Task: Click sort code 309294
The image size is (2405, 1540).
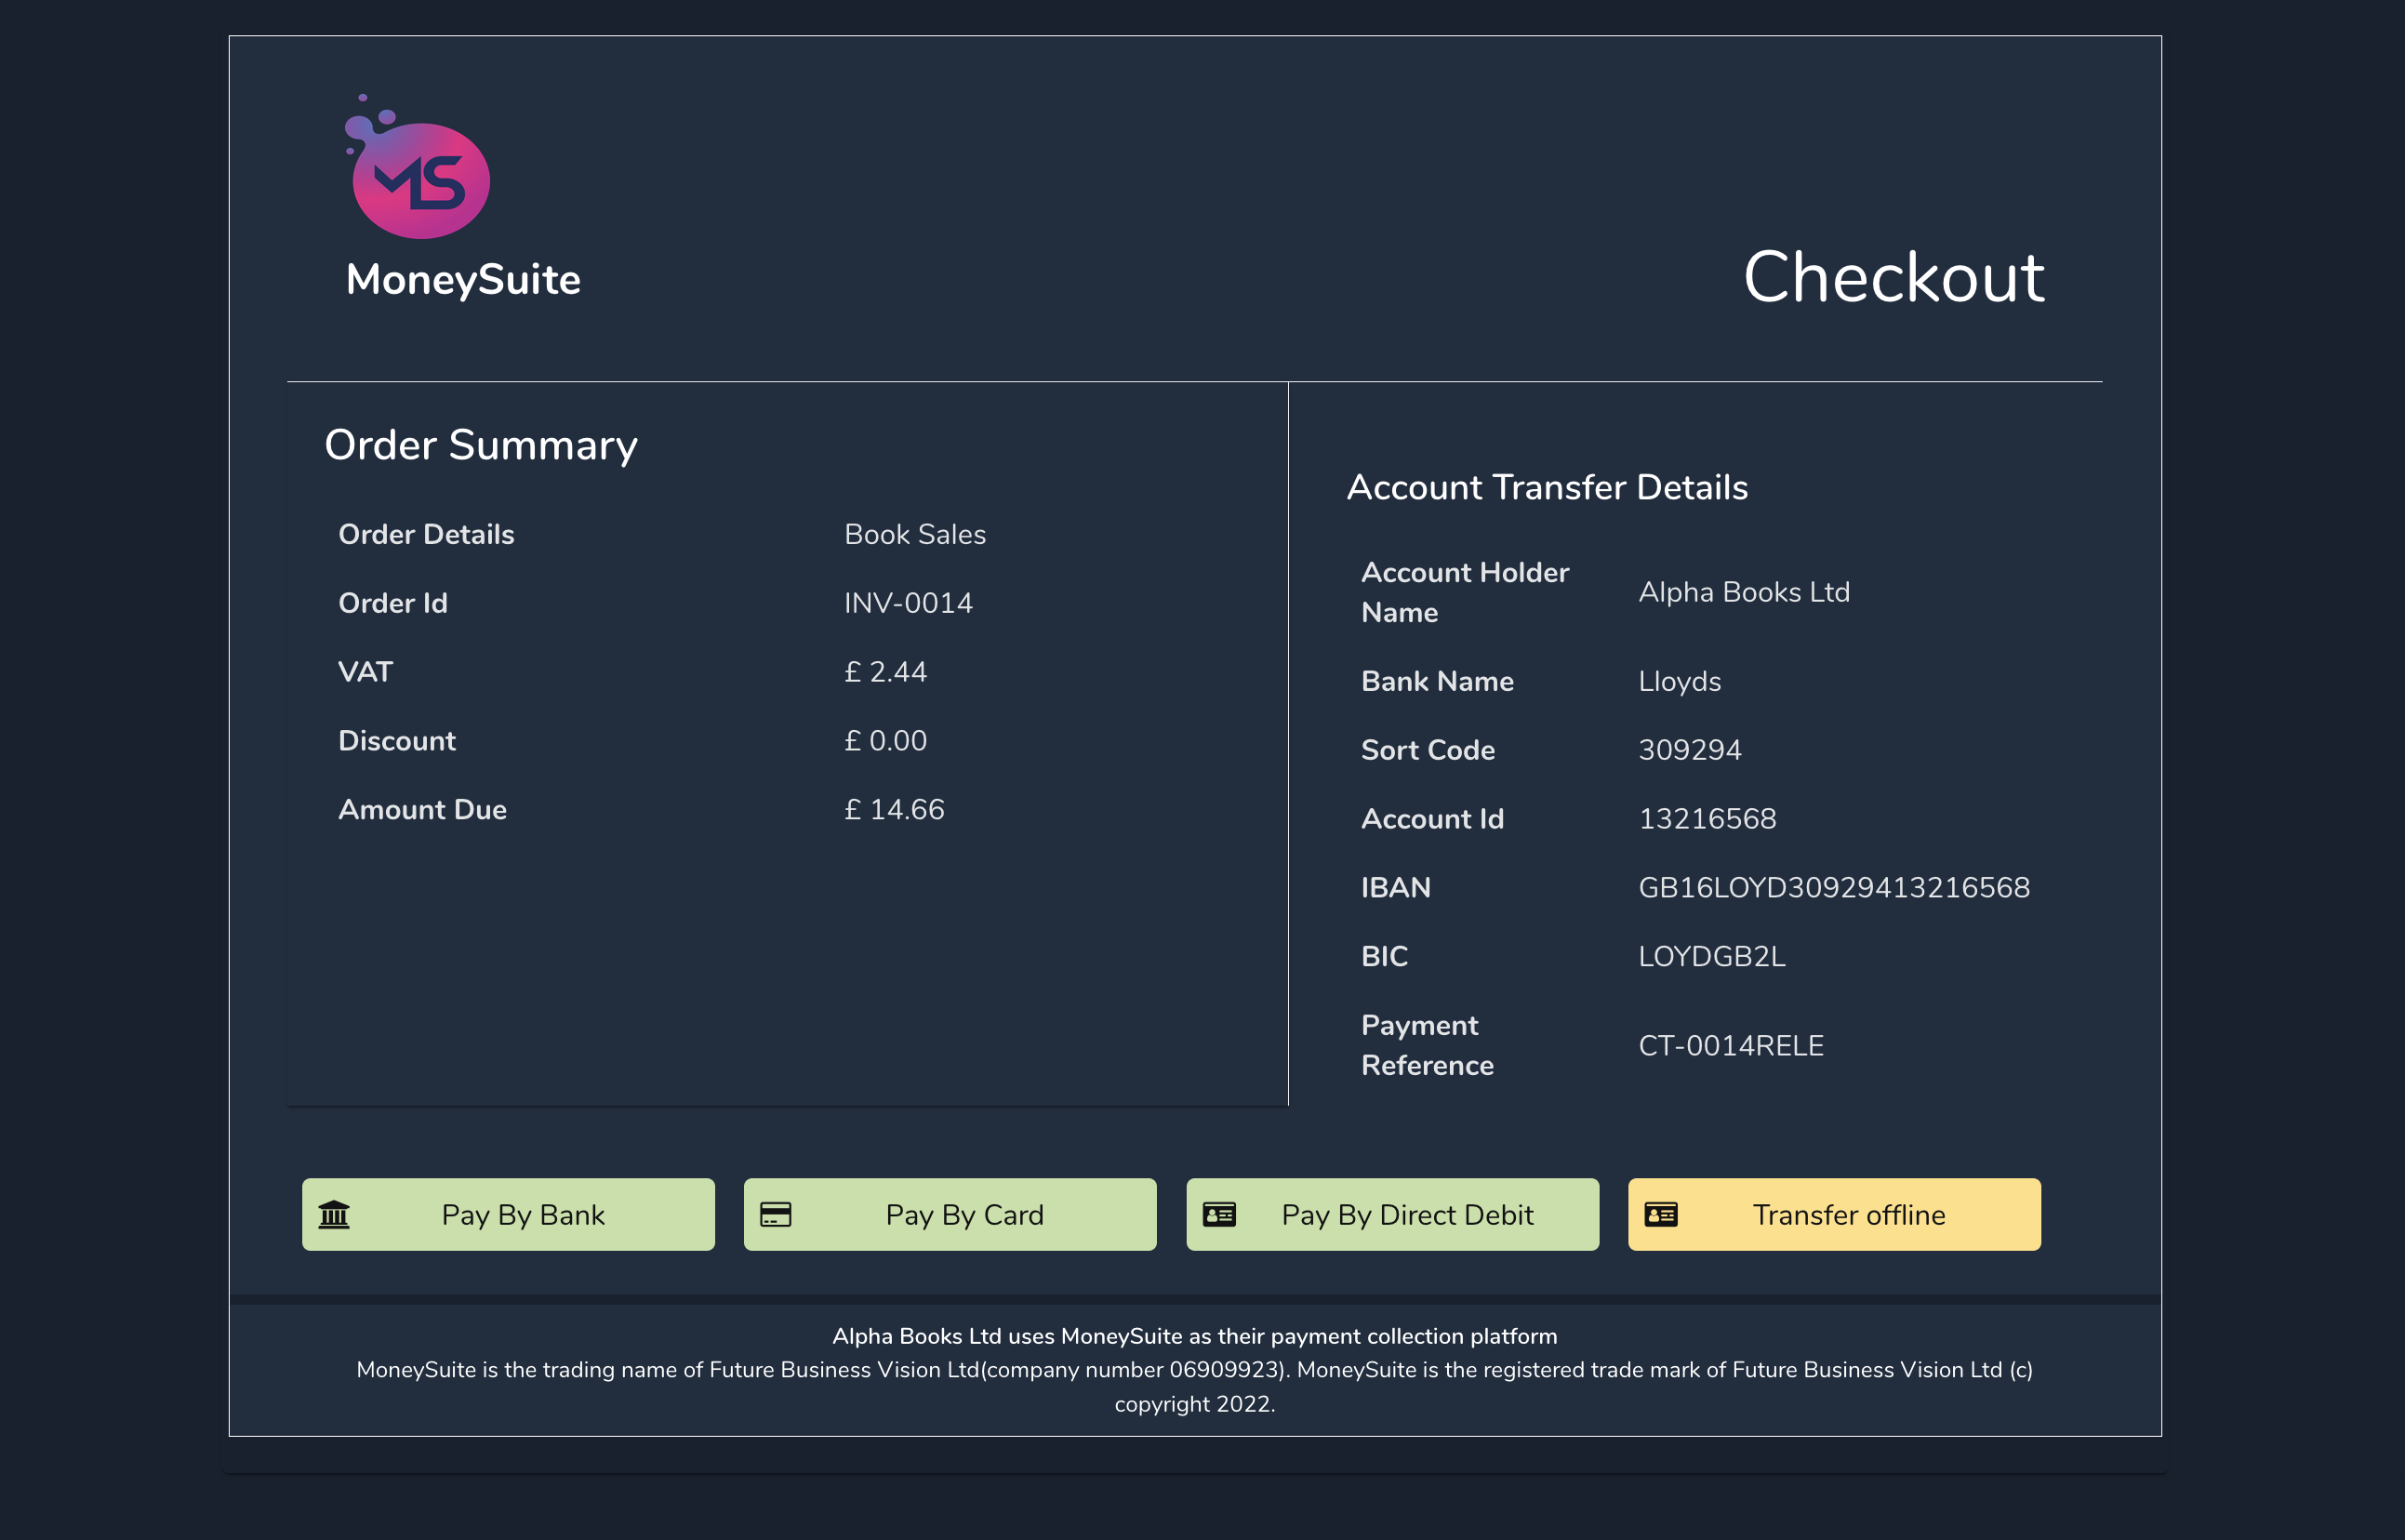Action: click(1690, 750)
